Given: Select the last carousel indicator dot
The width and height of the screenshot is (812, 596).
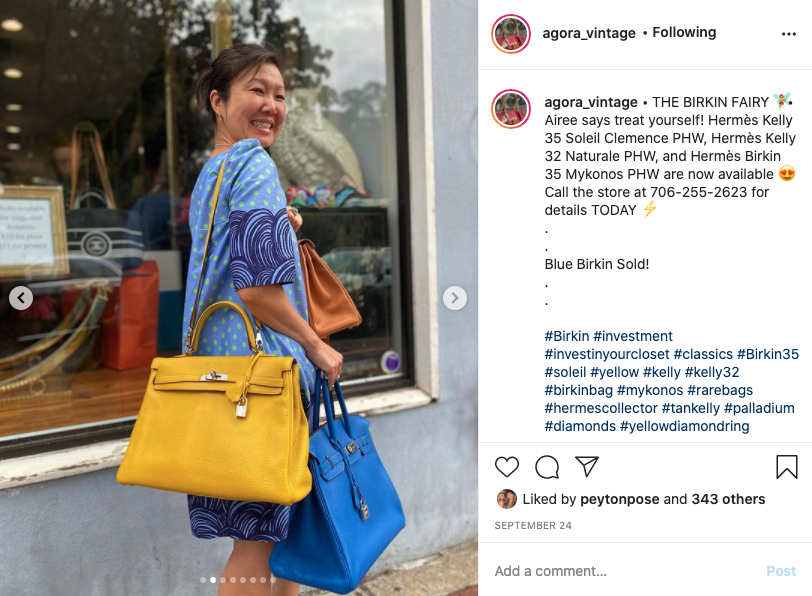Looking at the screenshot, I should (x=272, y=580).
